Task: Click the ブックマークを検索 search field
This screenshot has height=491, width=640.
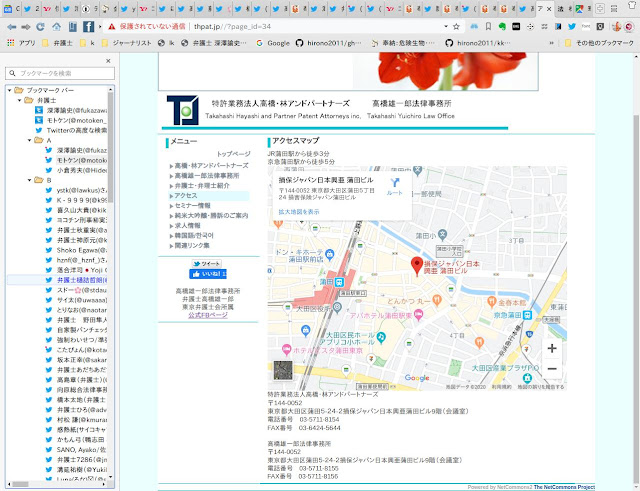Action: (60, 73)
